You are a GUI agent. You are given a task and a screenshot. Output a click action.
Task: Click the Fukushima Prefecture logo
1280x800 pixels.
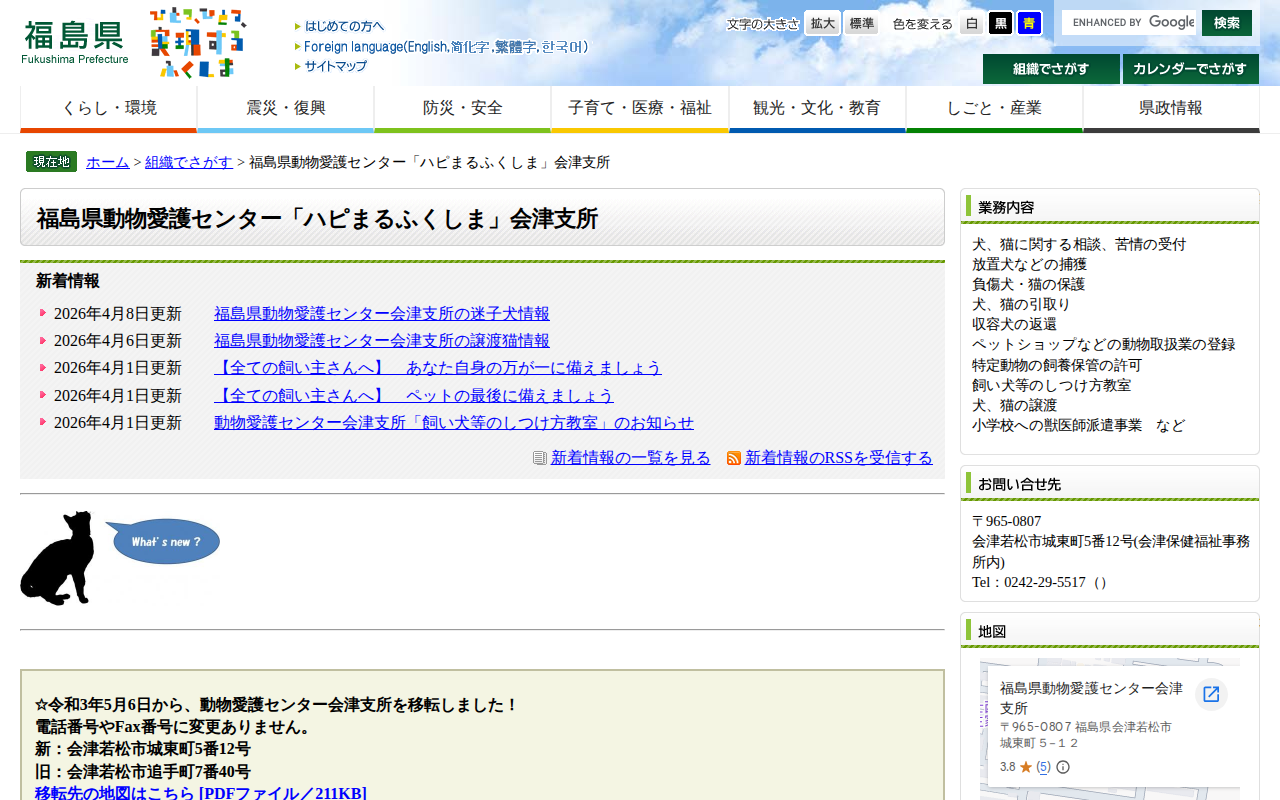(x=75, y=42)
